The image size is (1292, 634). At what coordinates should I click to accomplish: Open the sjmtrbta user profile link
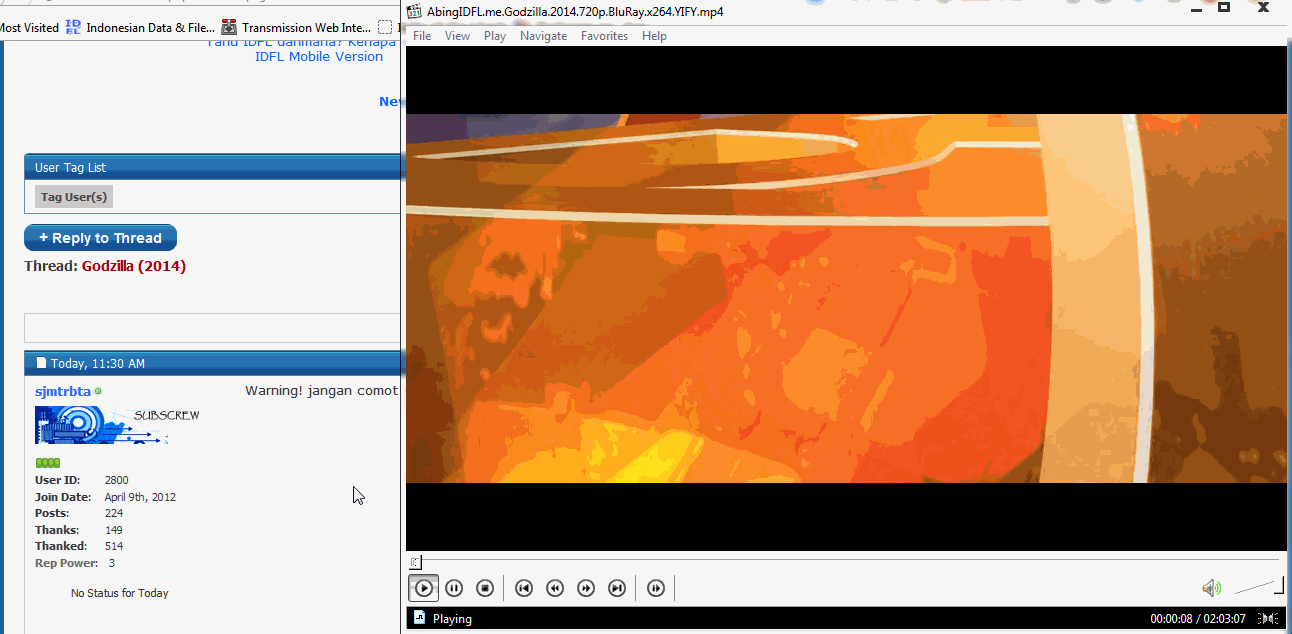pyautogui.click(x=63, y=391)
